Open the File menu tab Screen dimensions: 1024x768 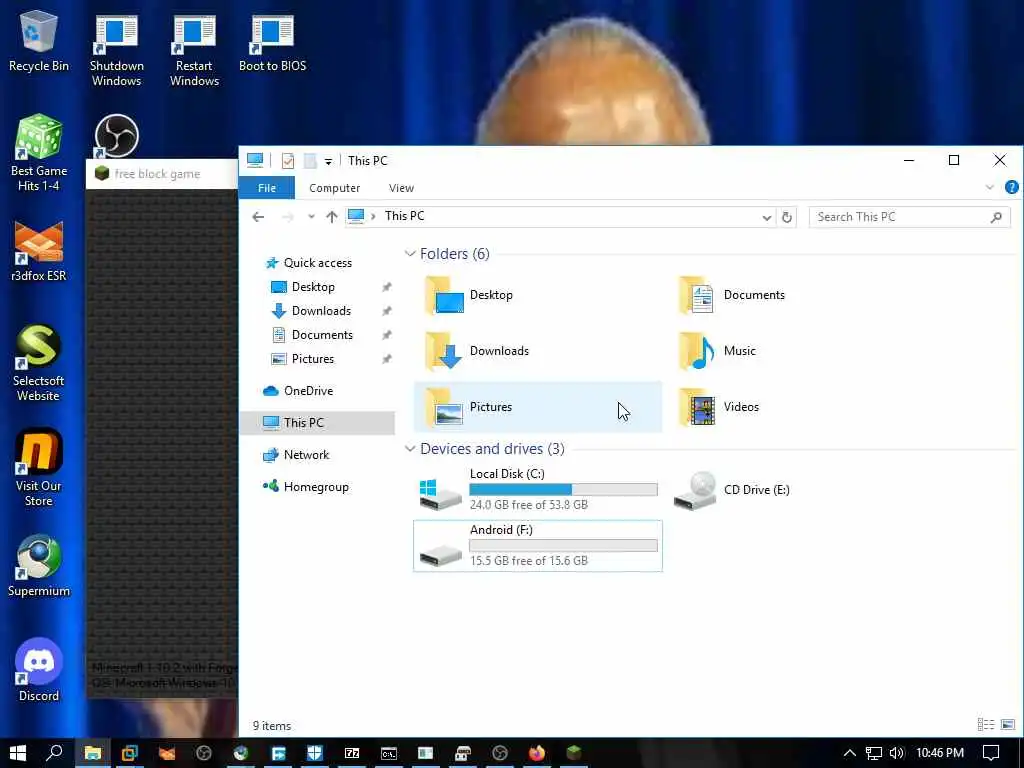pyautogui.click(x=266, y=187)
